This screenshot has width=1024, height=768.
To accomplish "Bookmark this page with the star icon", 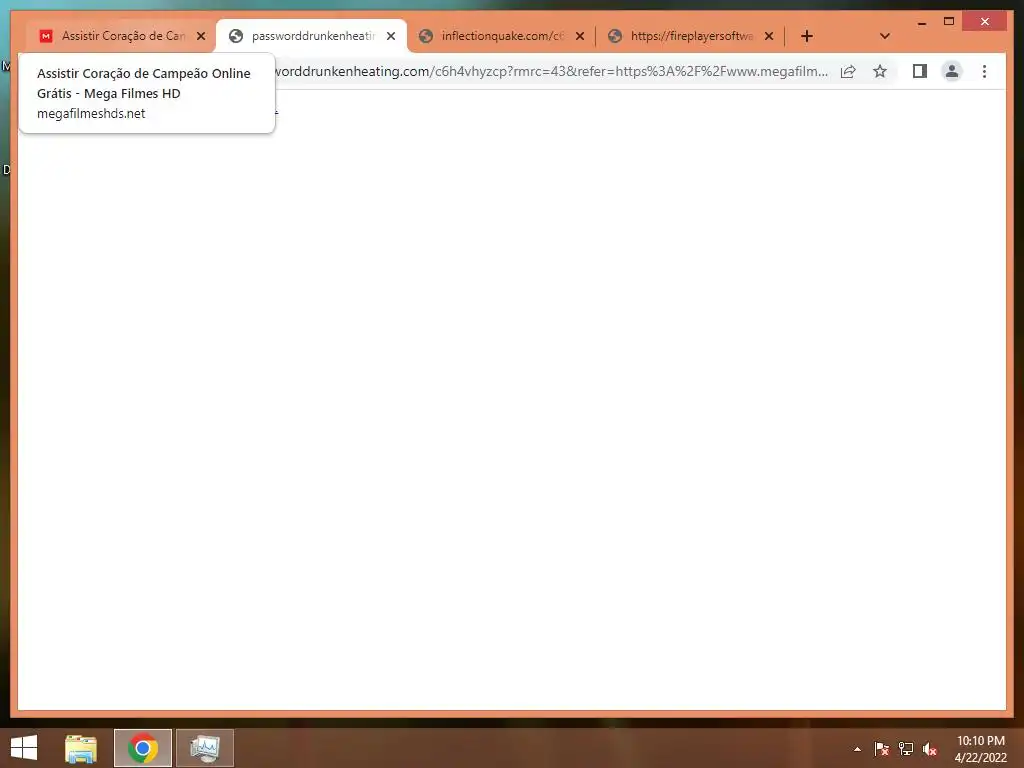I will point(880,71).
